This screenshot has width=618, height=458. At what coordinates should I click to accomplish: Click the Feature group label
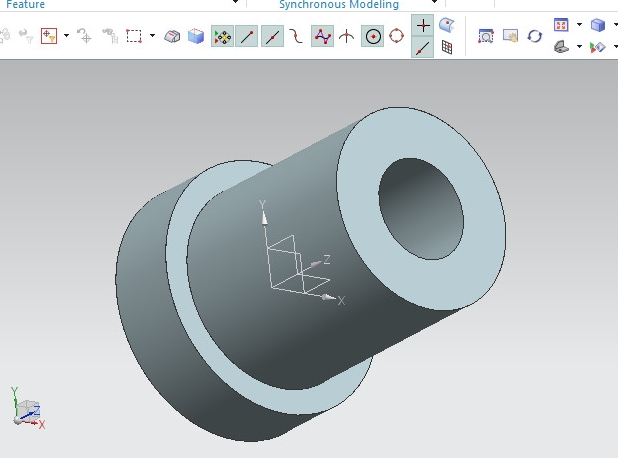pos(26,4)
